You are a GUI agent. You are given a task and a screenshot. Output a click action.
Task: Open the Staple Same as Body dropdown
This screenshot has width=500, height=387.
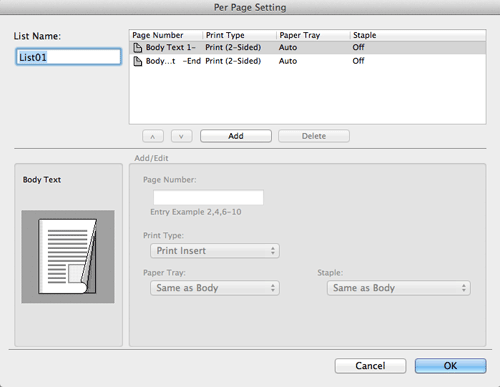399,288
